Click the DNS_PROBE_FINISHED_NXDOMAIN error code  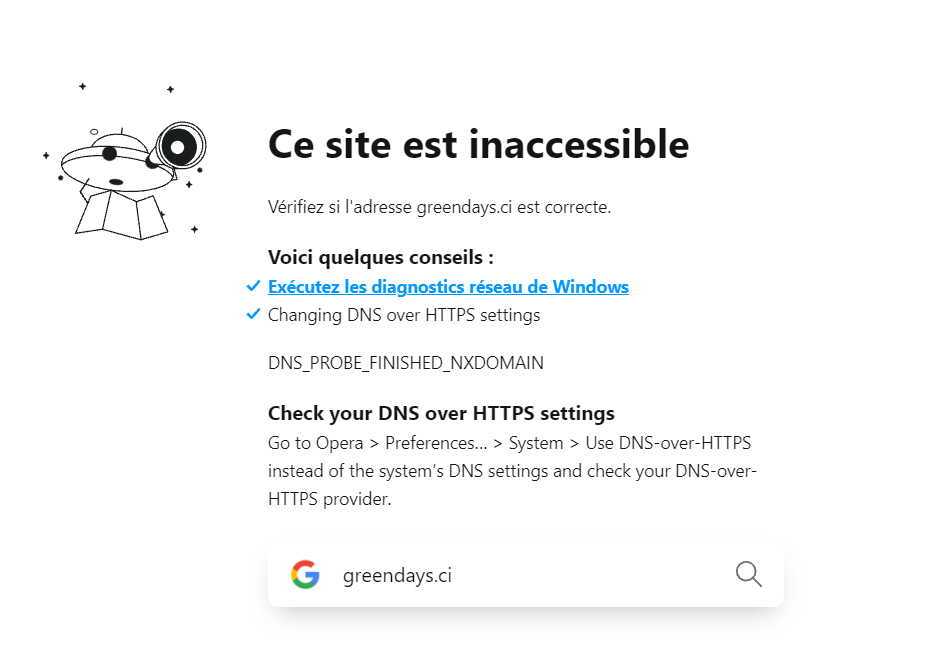point(406,363)
